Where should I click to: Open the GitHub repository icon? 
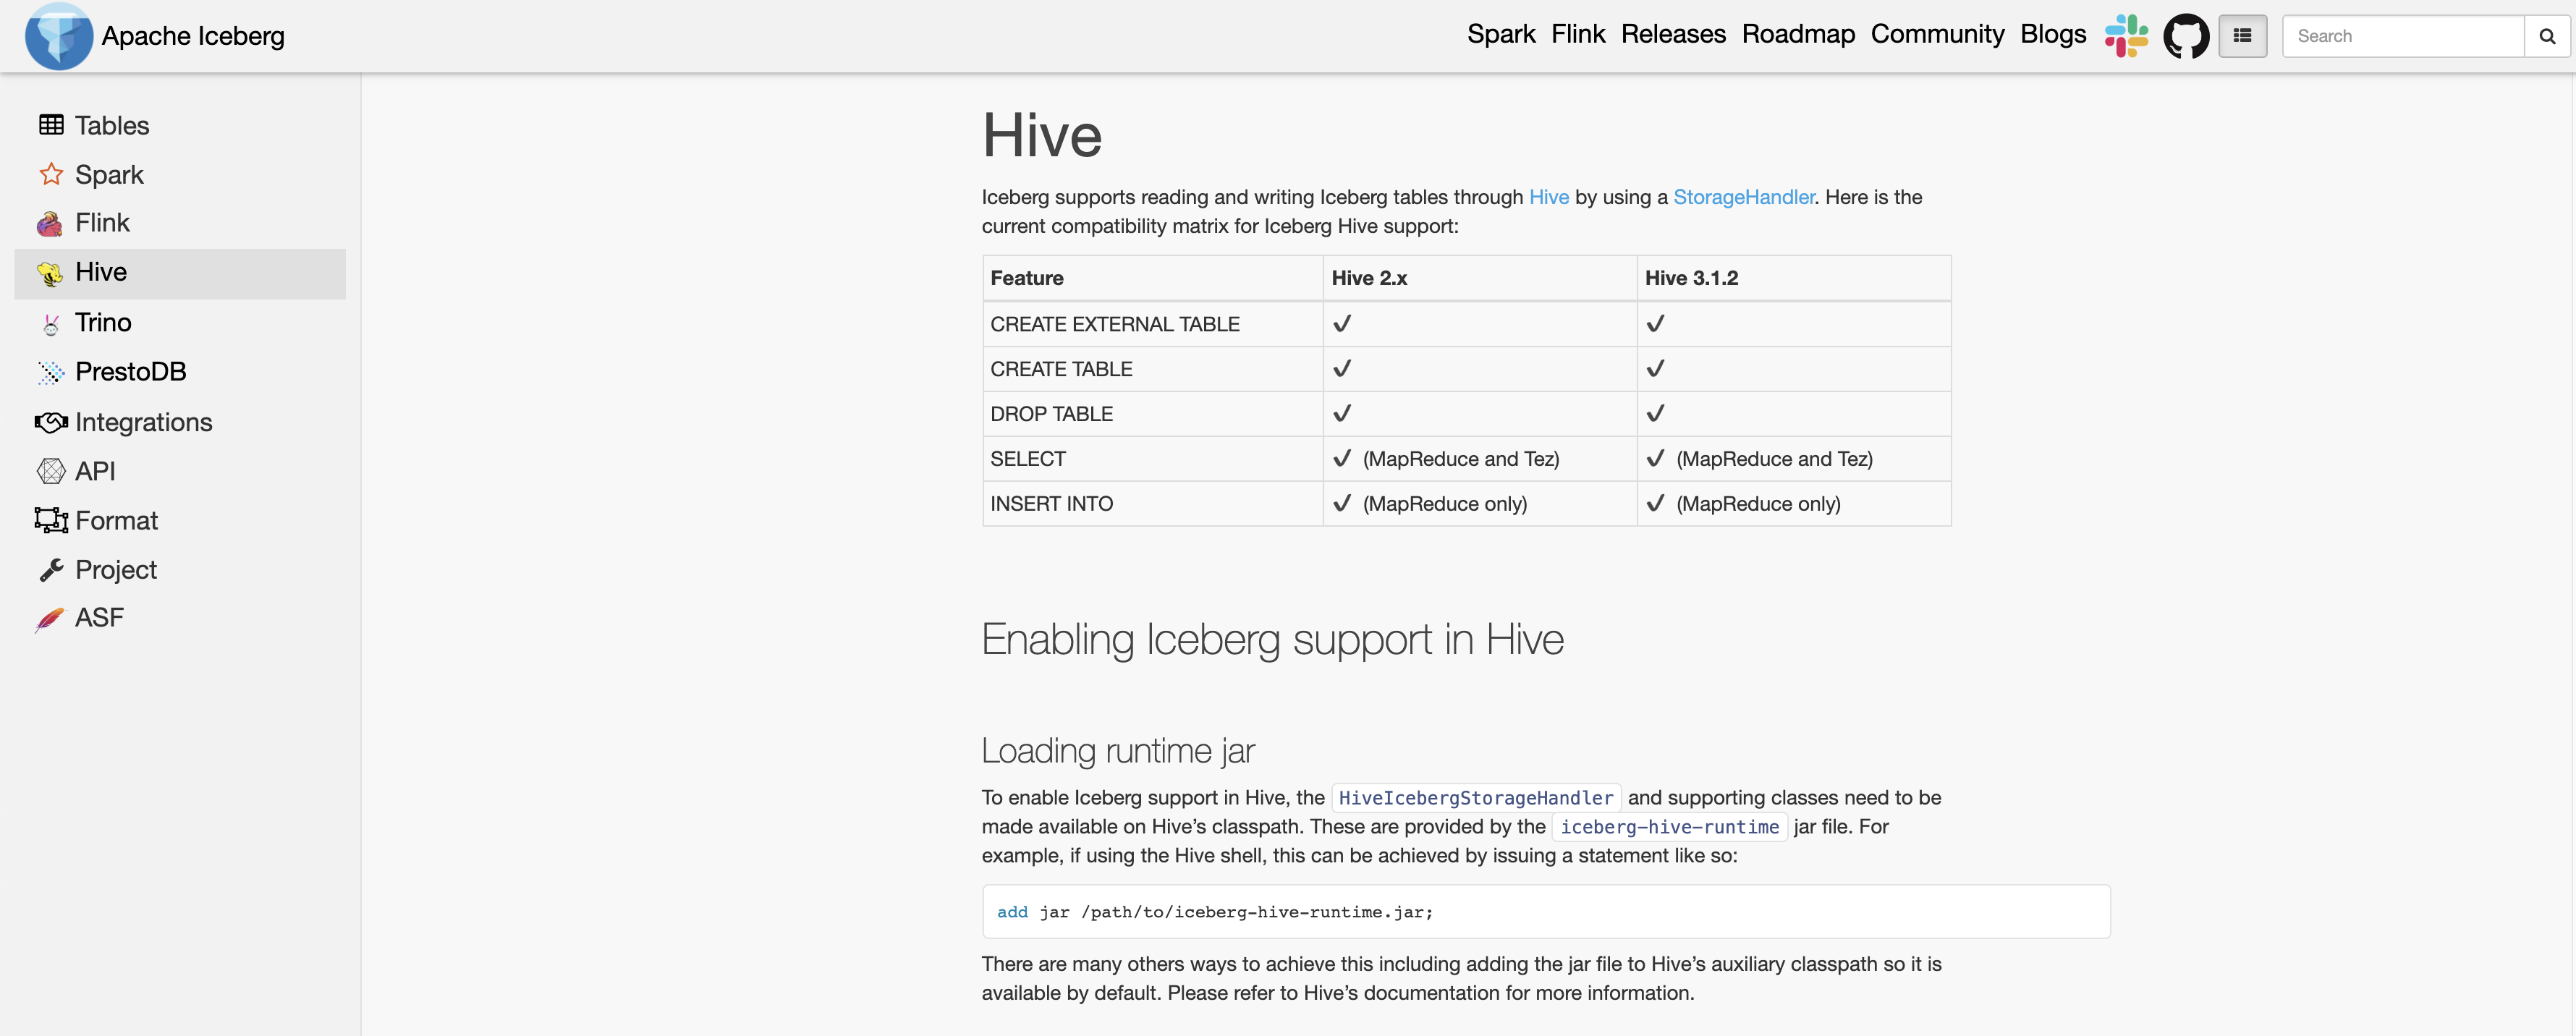(2186, 36)
